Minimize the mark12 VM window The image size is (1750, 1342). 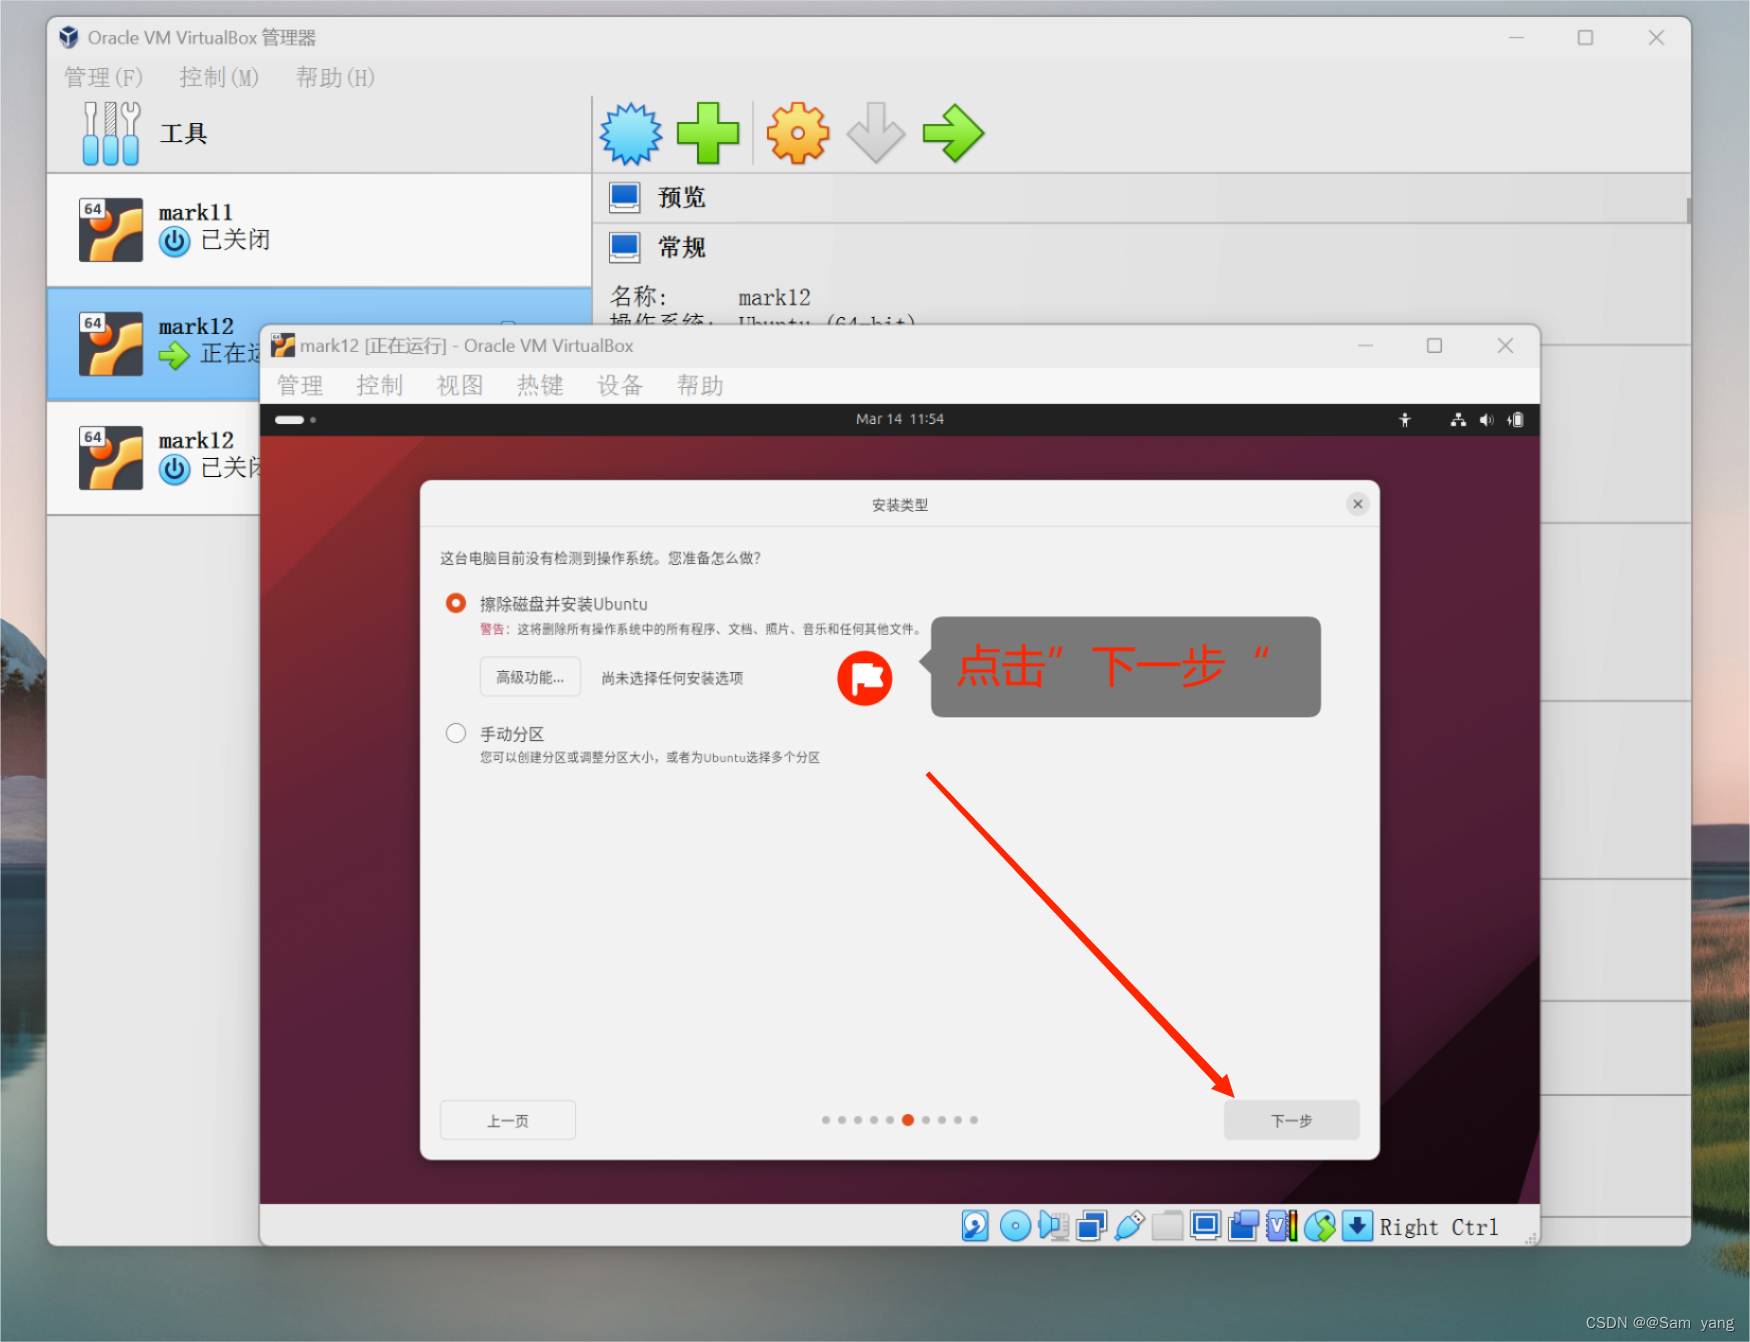[1365, 345]
